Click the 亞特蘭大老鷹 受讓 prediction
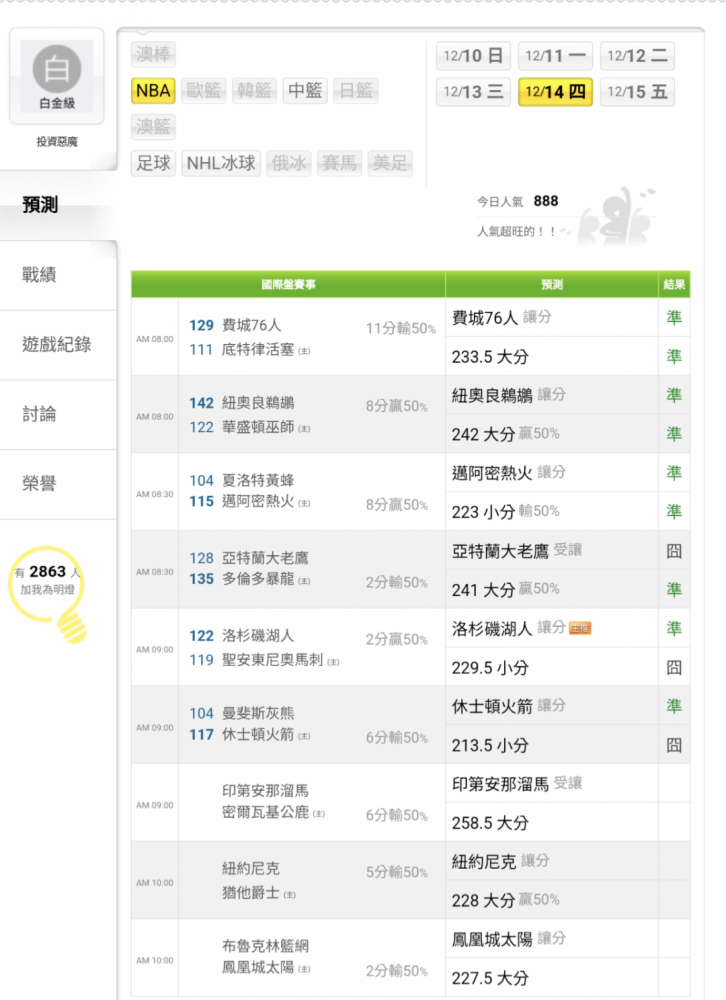Viewport: 726px width, 1000px height. point(517,551)
